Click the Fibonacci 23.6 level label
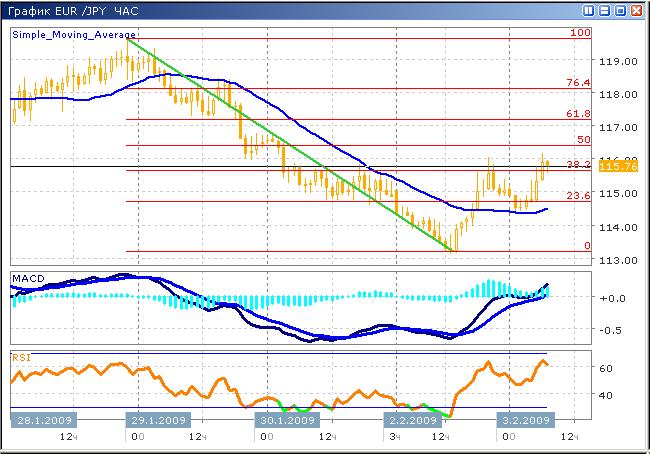 (577, 197)
